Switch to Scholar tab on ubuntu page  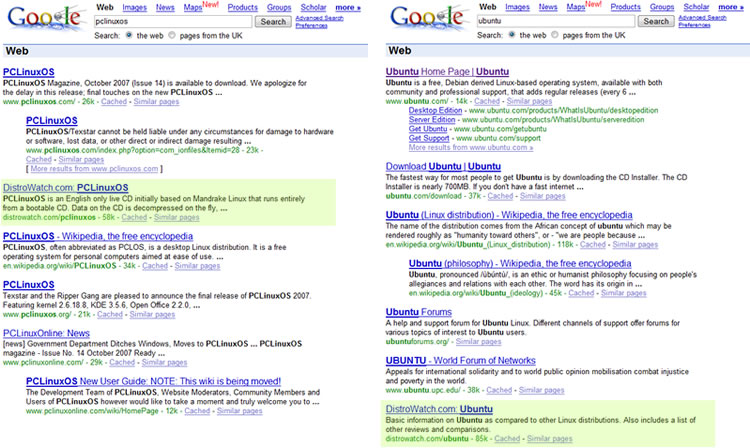coord(692,7)
